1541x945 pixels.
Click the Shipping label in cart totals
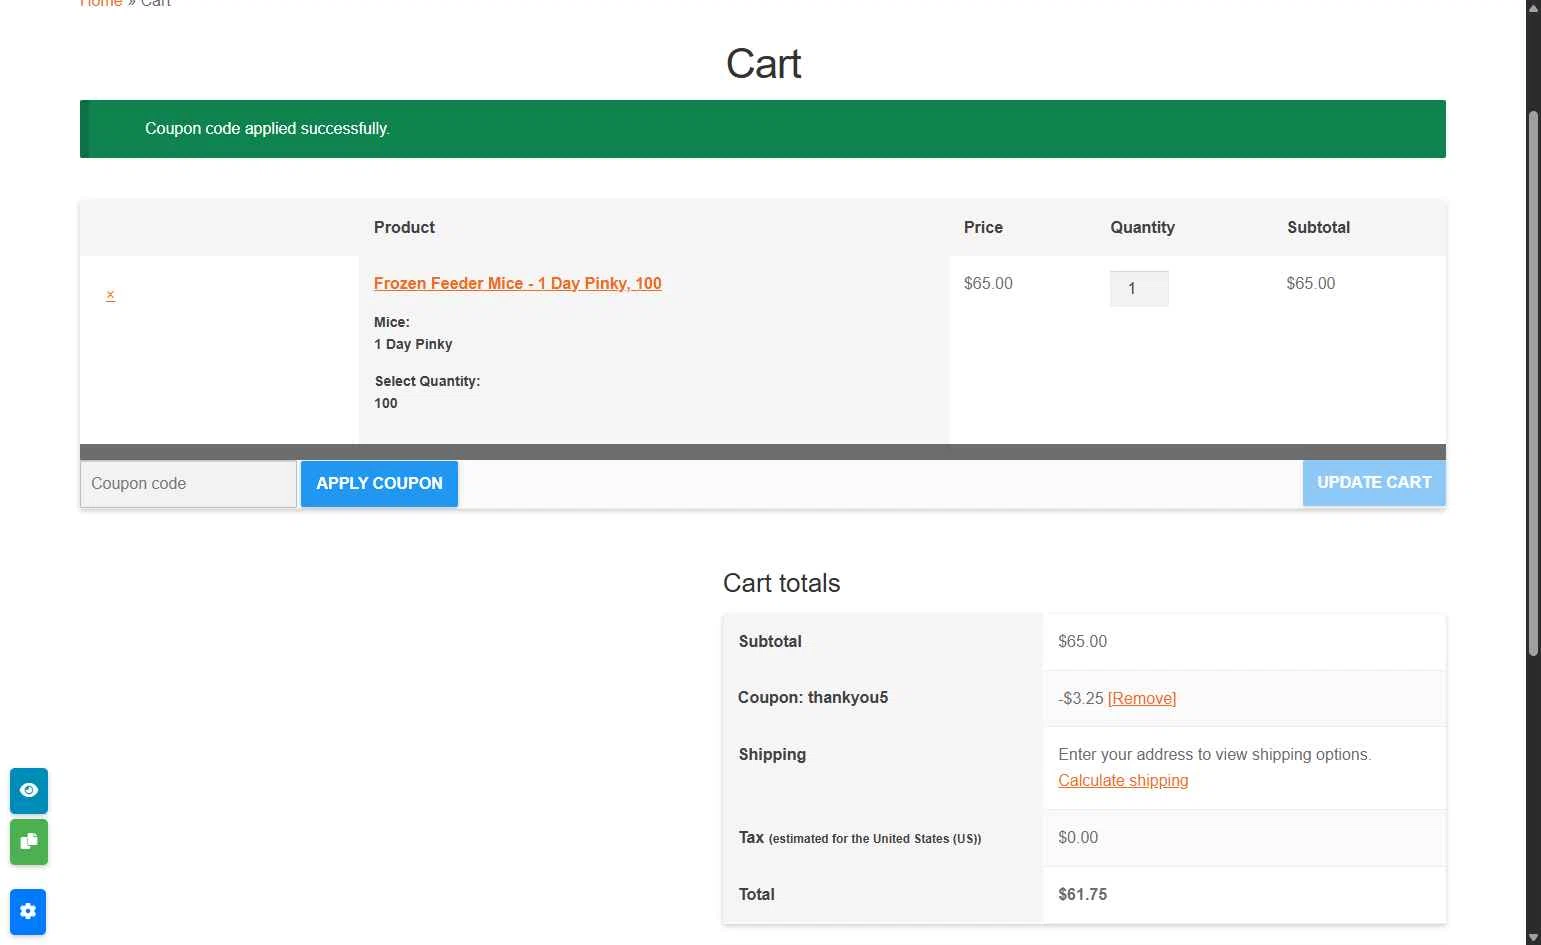[x=772, y=754]
